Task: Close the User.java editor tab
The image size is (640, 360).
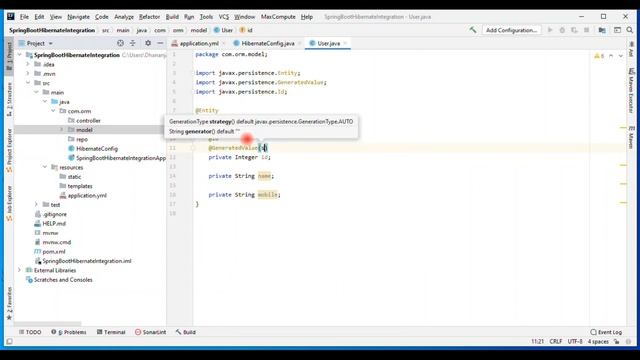Action: click(x=345, y=43)
